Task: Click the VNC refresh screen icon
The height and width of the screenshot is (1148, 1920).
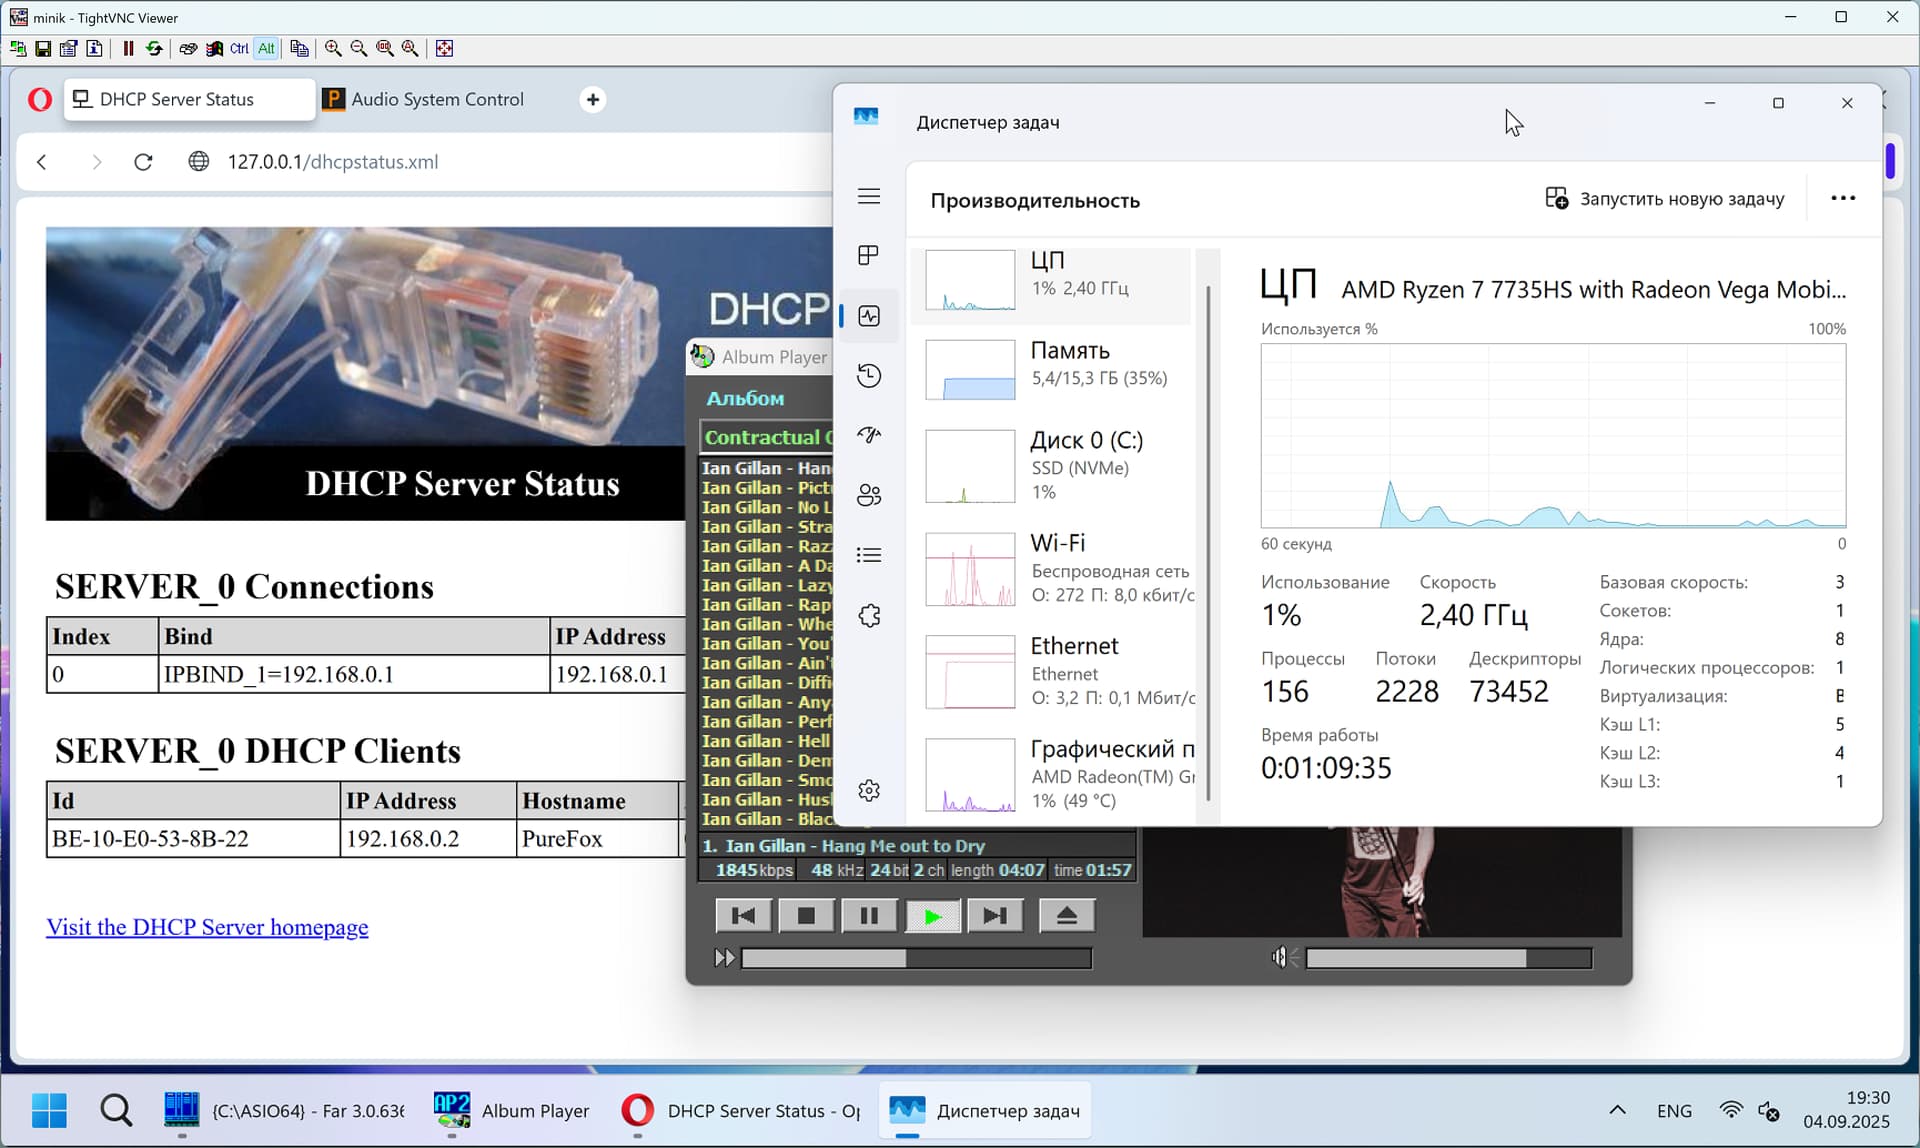Action: [x=154, y=48]
